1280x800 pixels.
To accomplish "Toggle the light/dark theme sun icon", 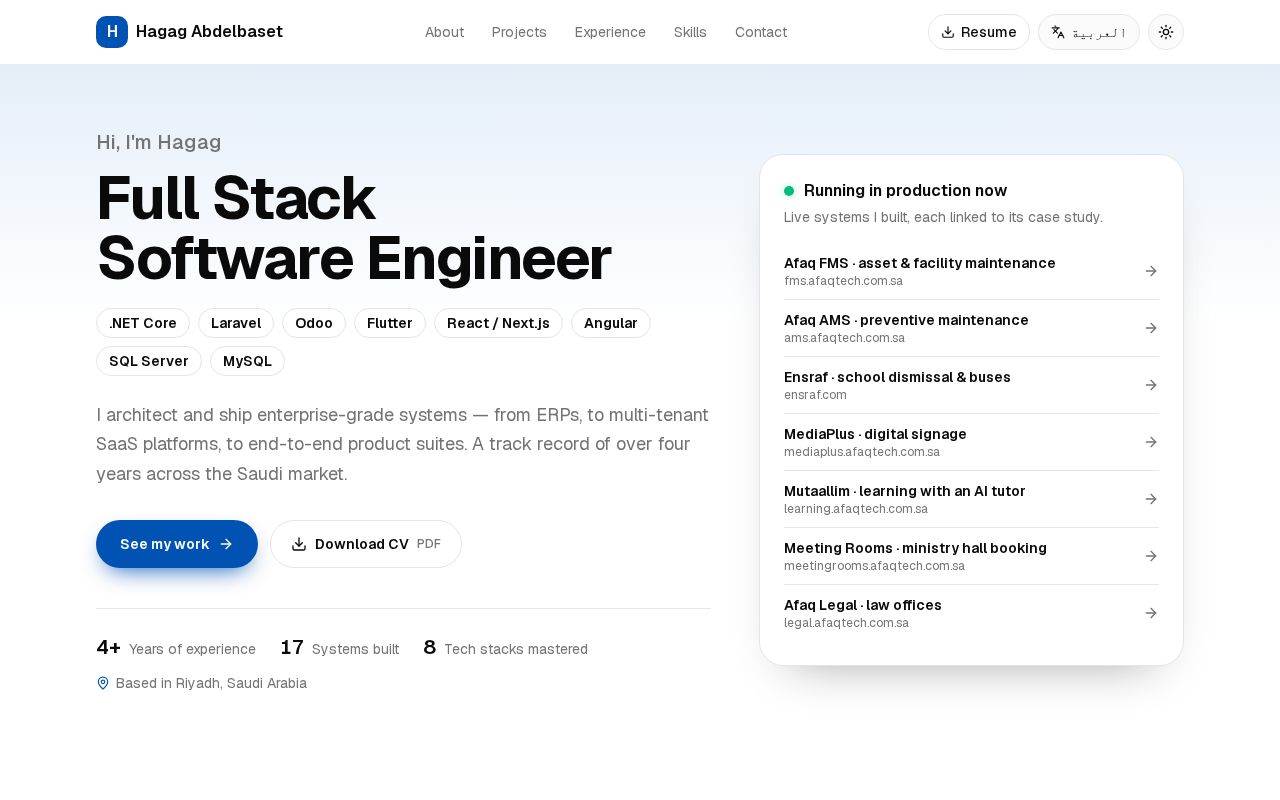I will [1166, 32].
